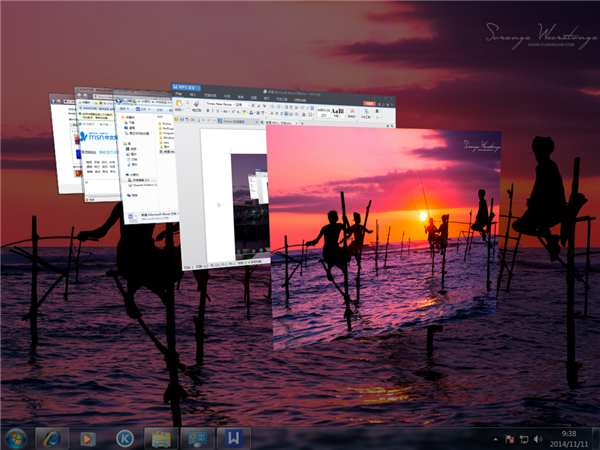
Task: Click the Show Desktop strip at taskbar end
Action: pos(596,438)
